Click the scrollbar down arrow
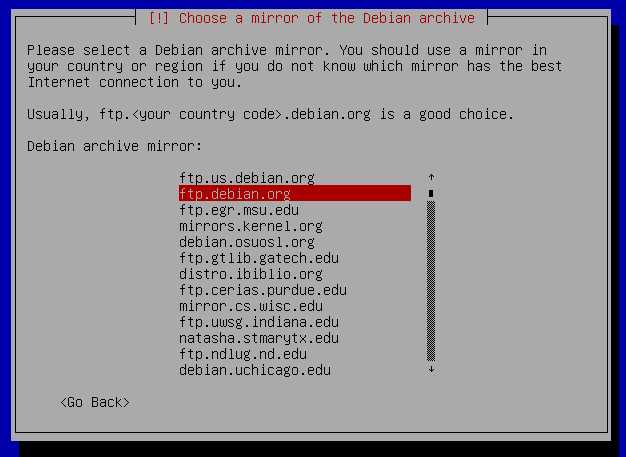Viewport: 626px width, 457px height. click(x=431, y=370)
